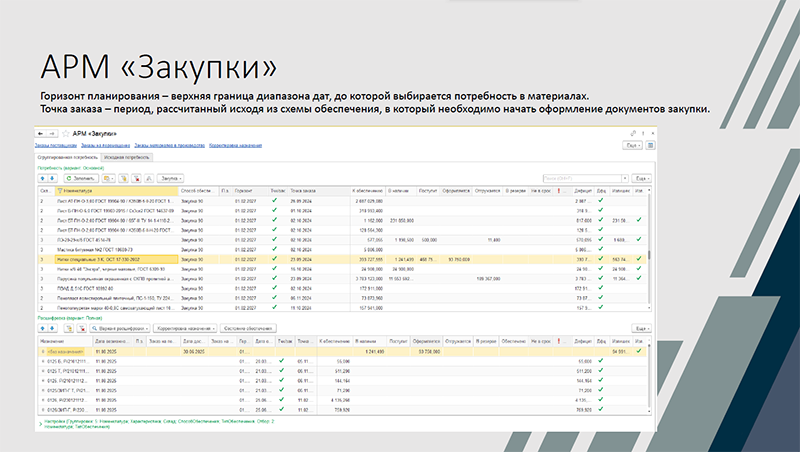This screenshot has height=452, width=800.
Task: Toggle Дфц checkmark in first upper table row
Action: pos(602,200)
